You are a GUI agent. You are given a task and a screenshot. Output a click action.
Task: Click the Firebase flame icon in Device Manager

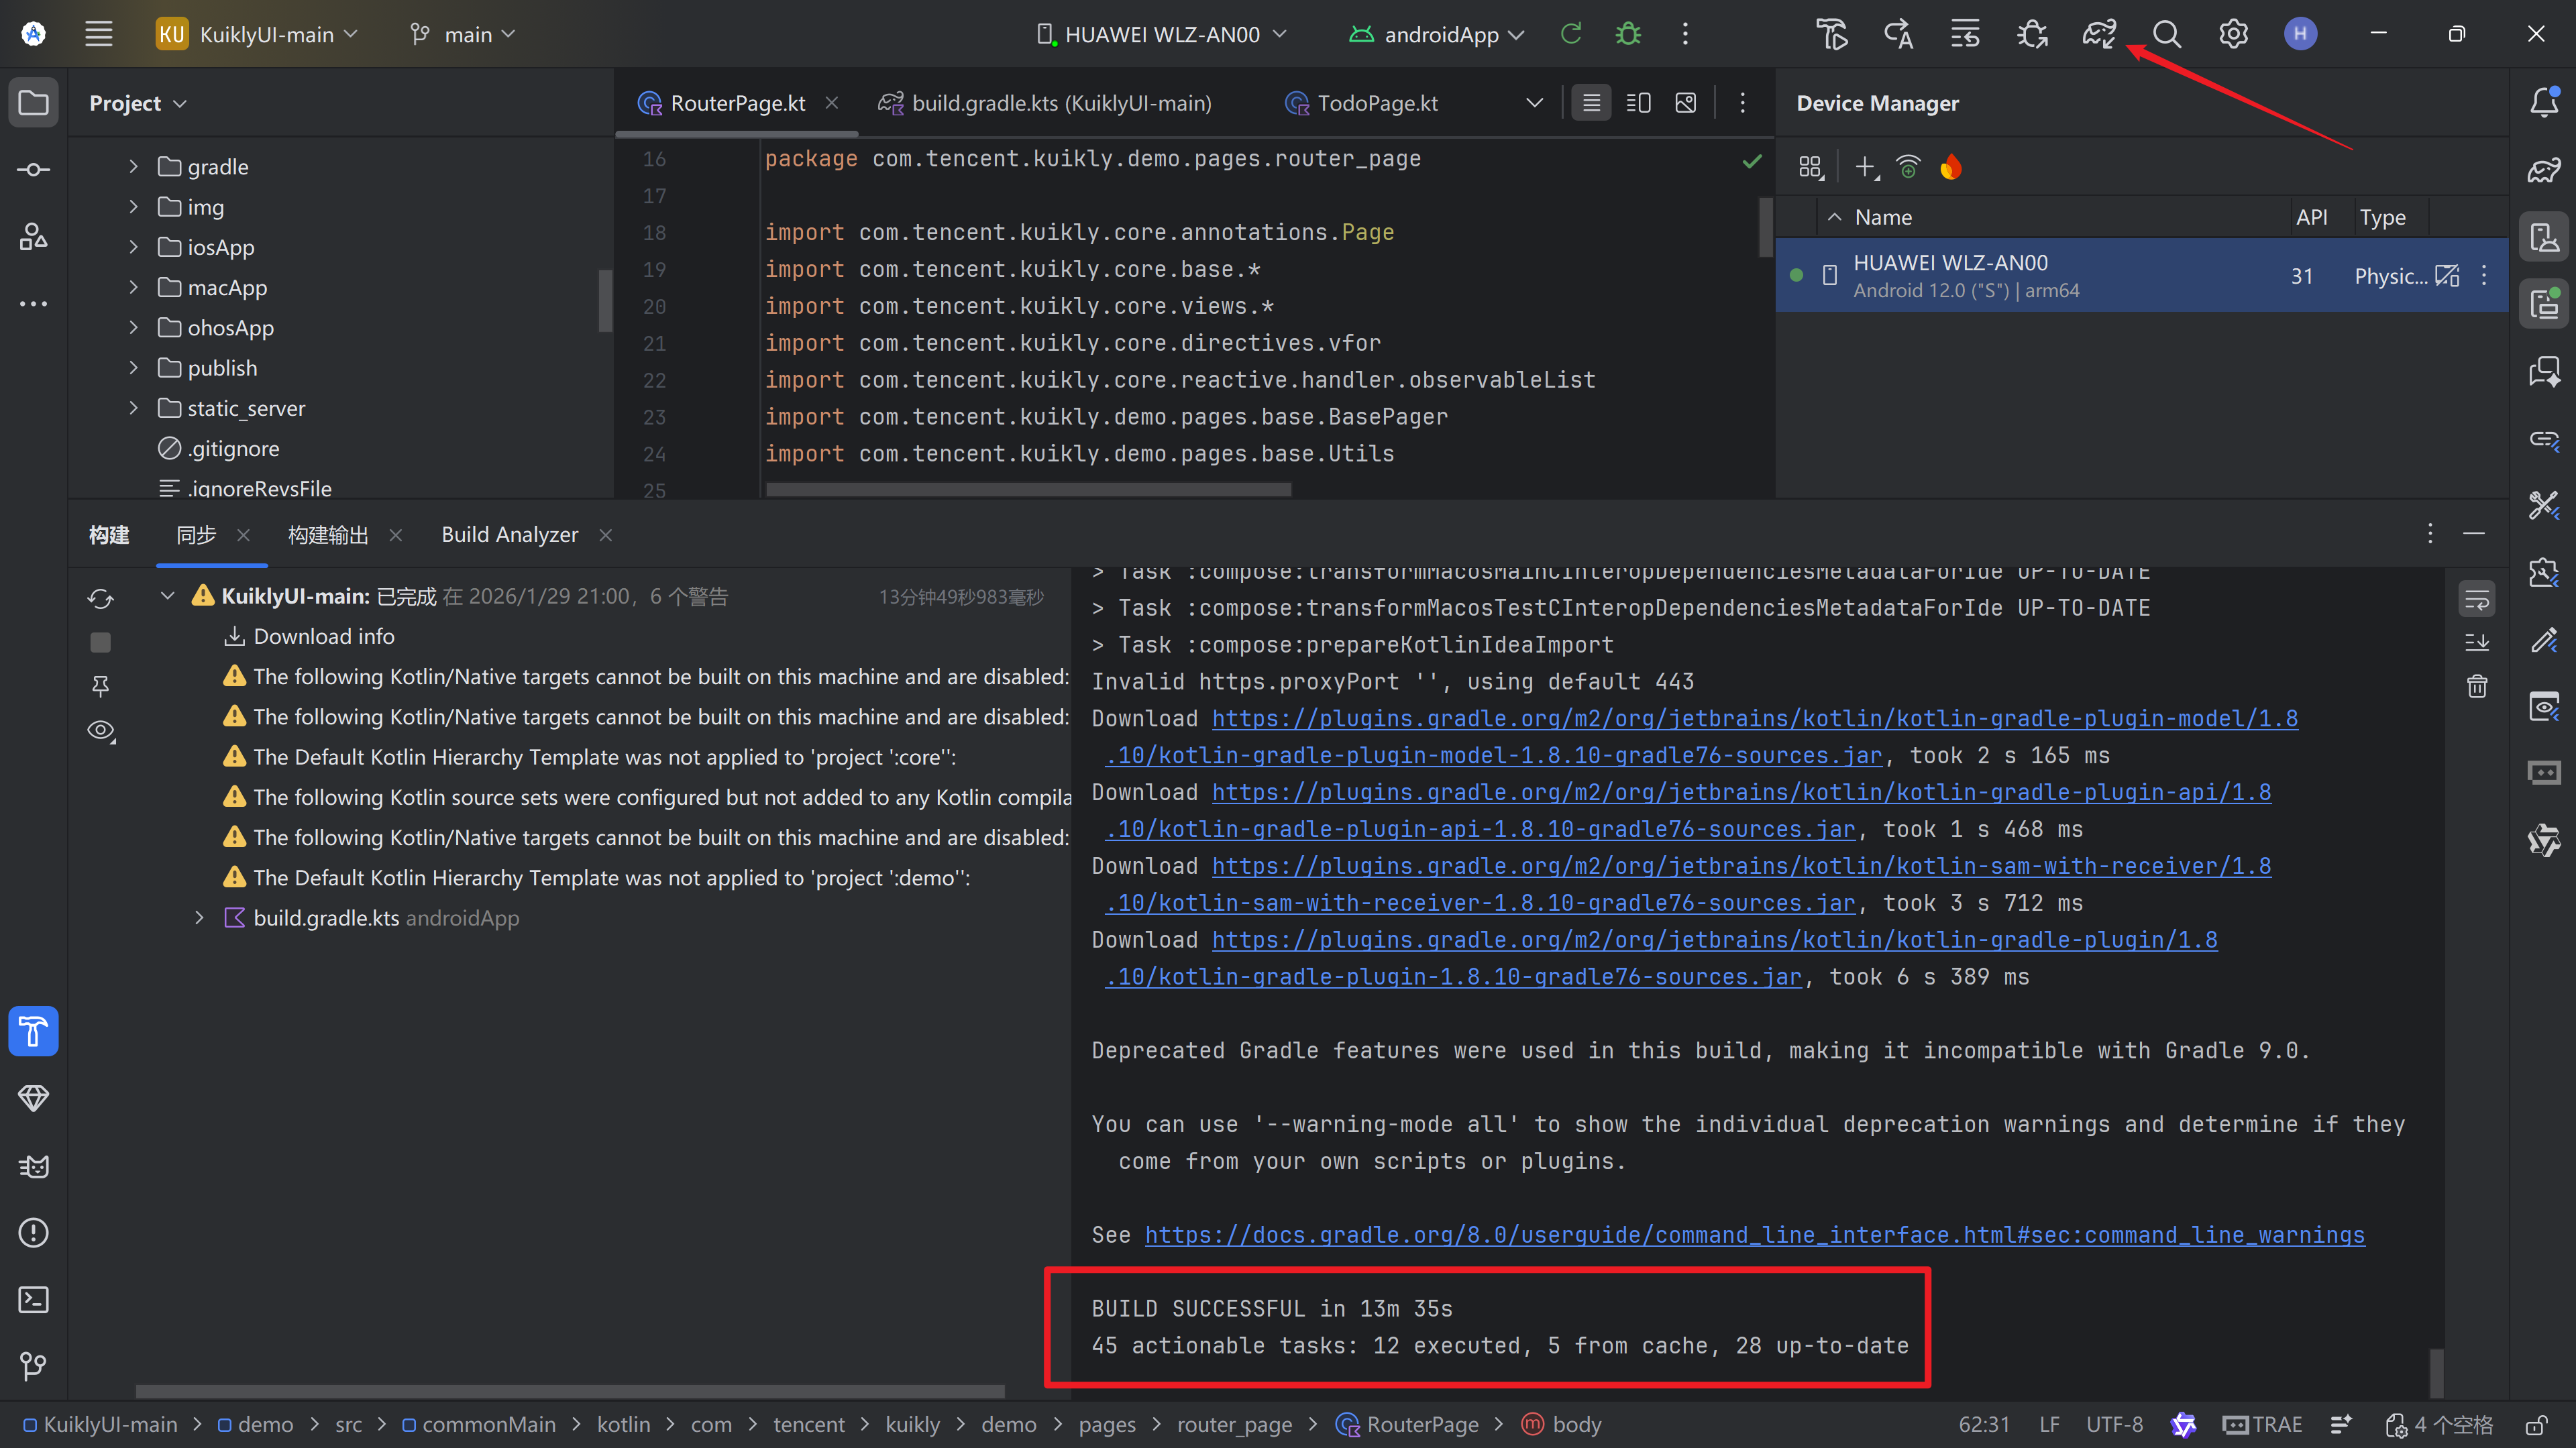1951,167
